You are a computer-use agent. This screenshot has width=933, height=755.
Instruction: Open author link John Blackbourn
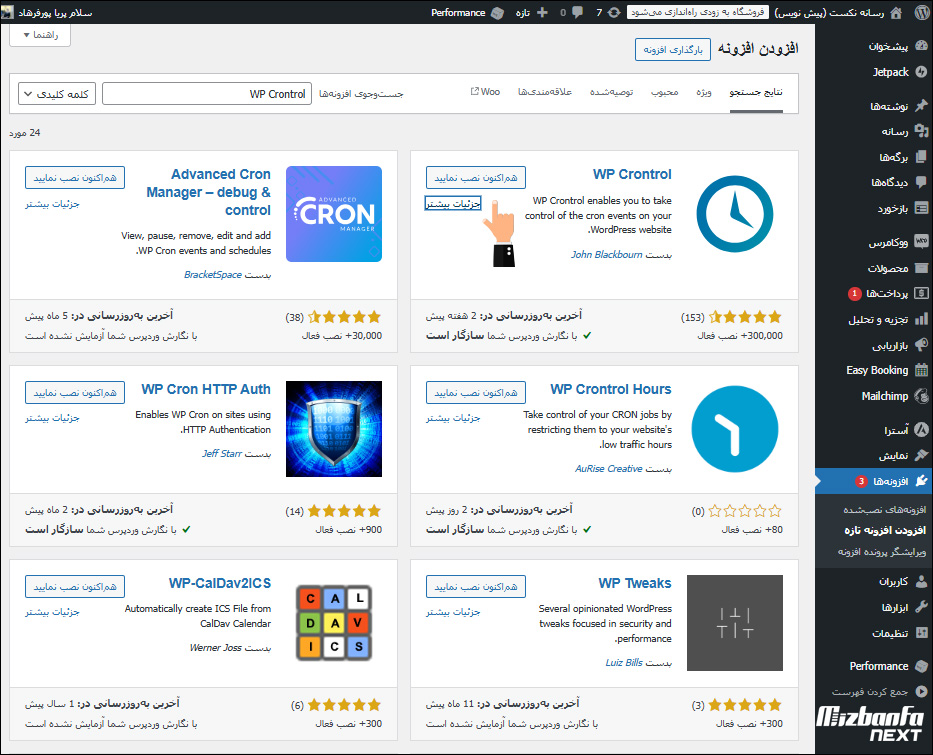[607, 255]
